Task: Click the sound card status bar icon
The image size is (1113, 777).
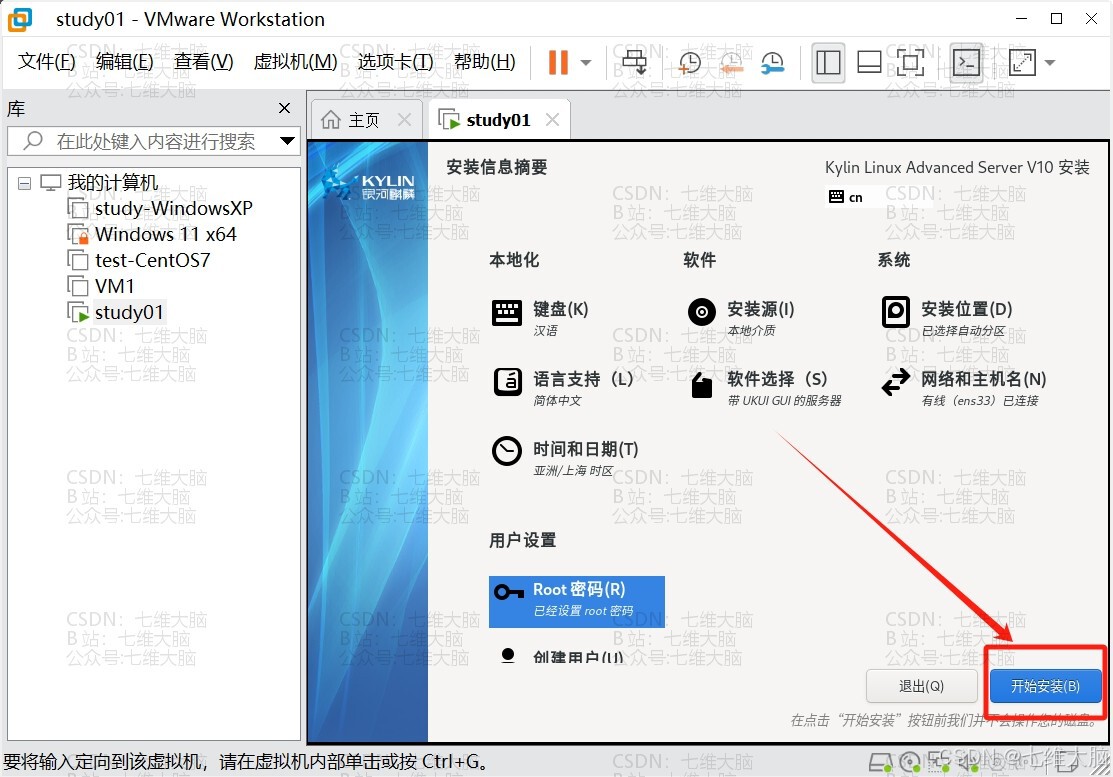Action: tap(967, 763)
